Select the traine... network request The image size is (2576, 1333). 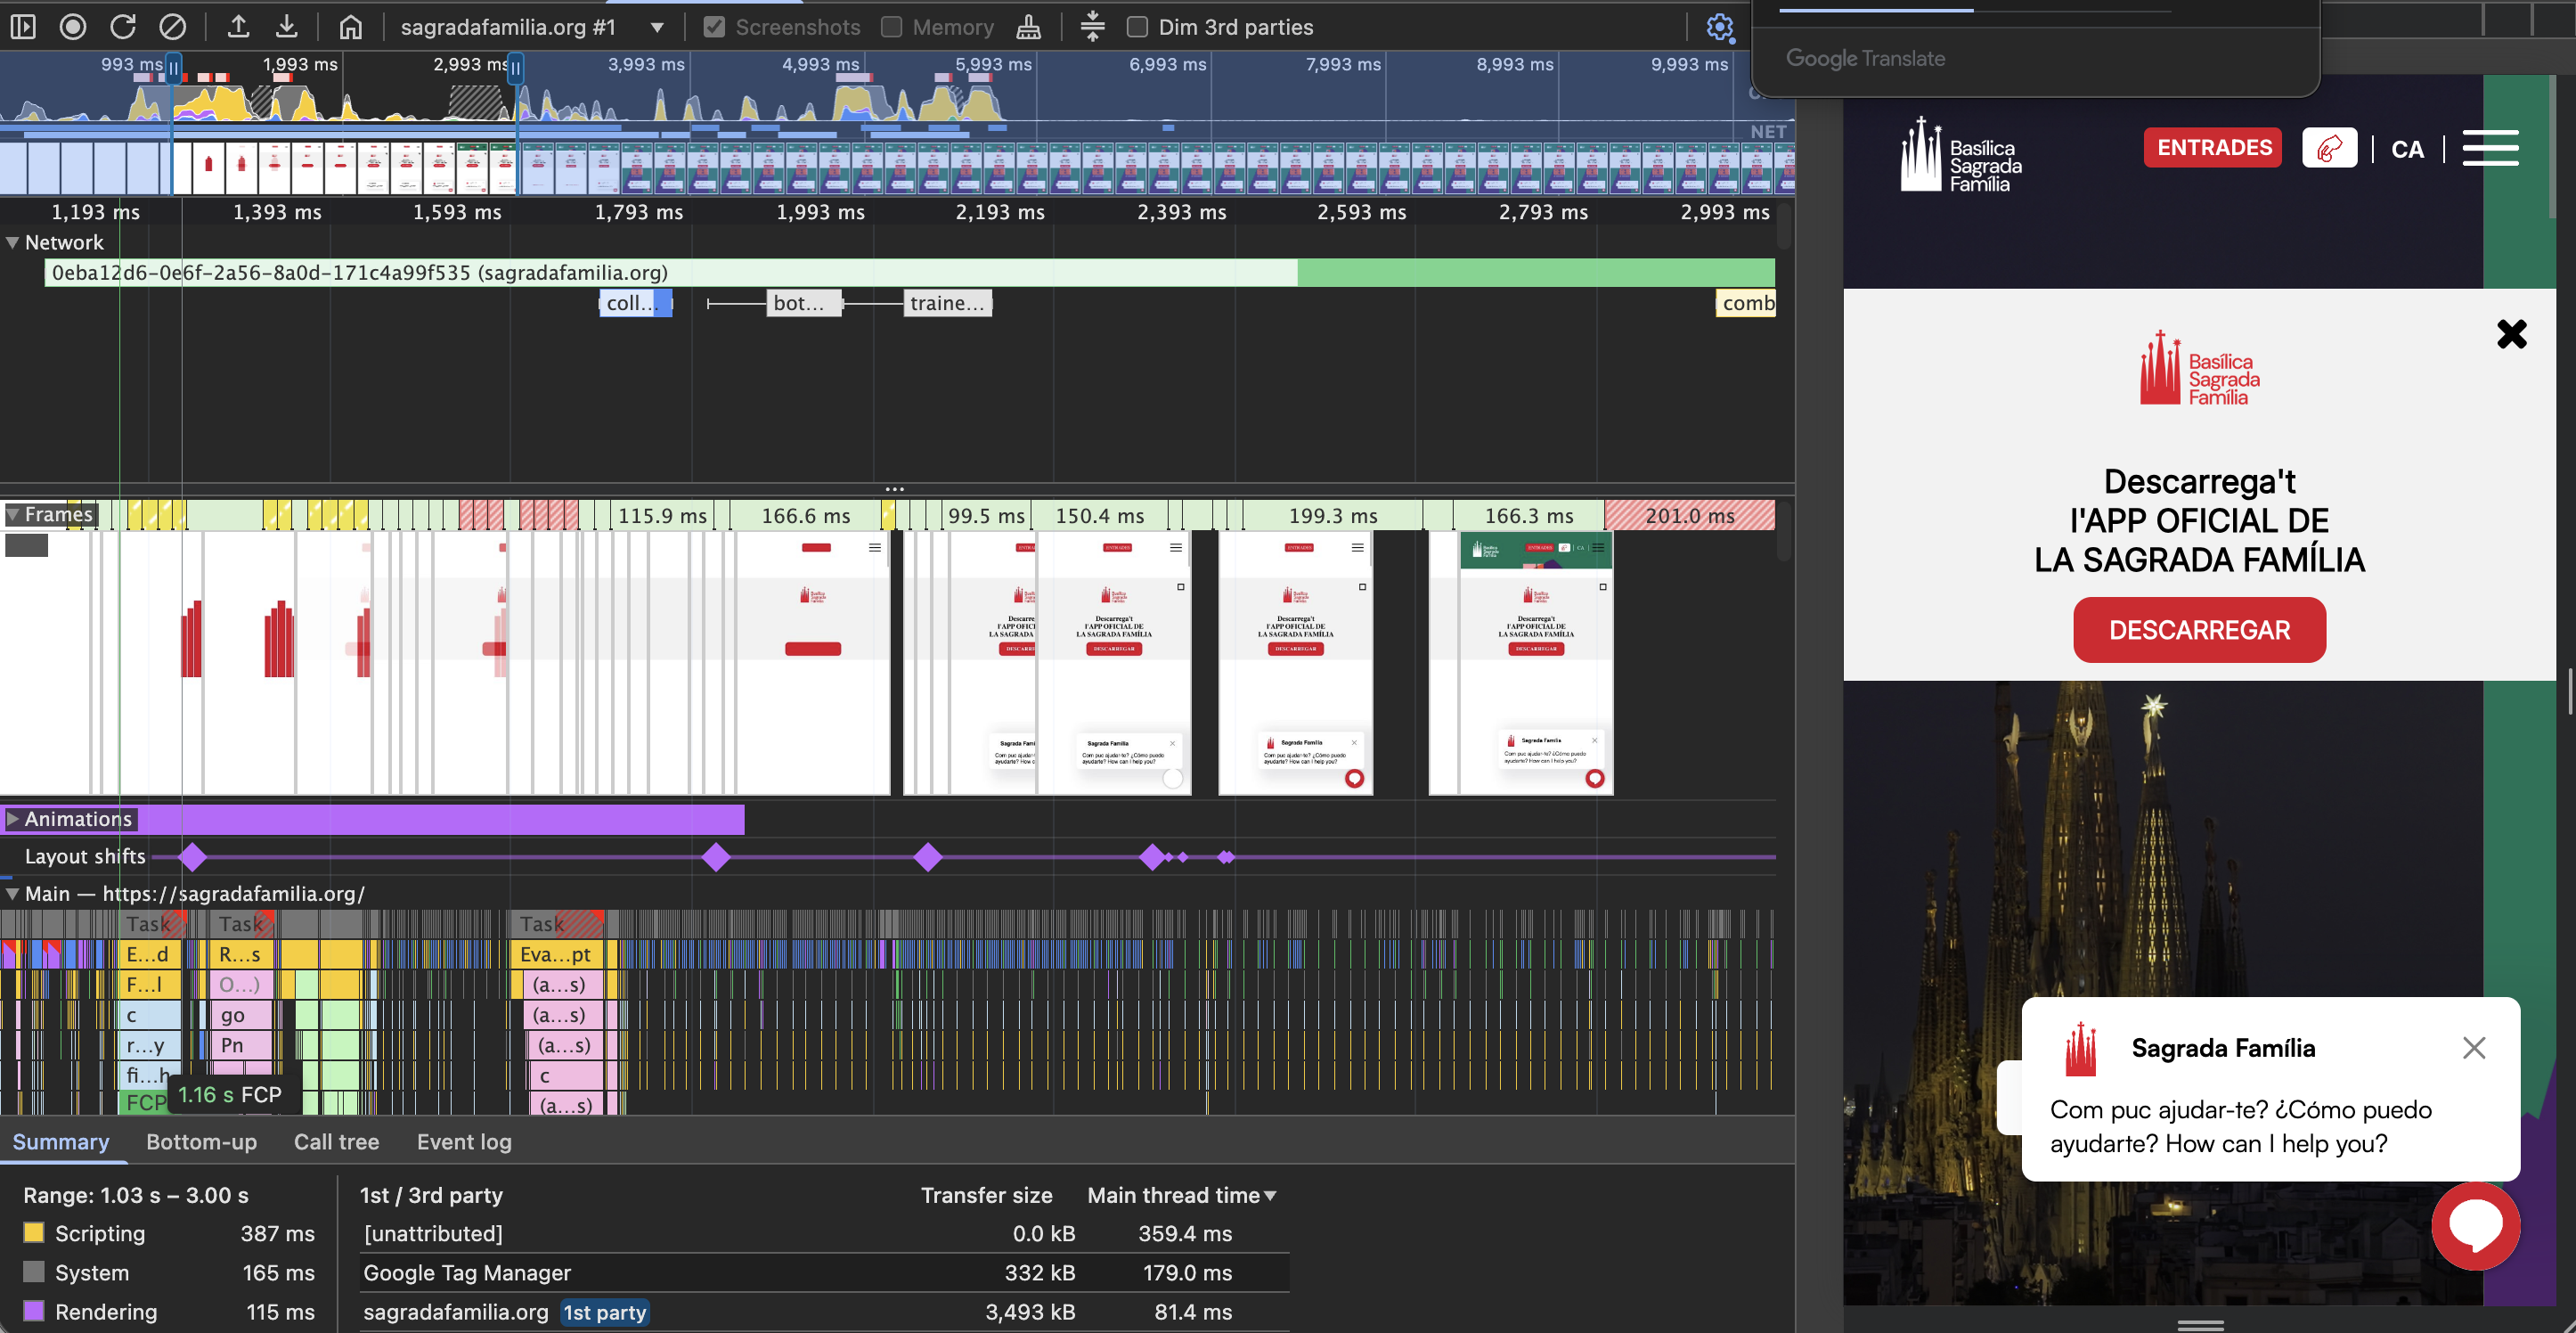pyautogui.click(x=947, y=303)
